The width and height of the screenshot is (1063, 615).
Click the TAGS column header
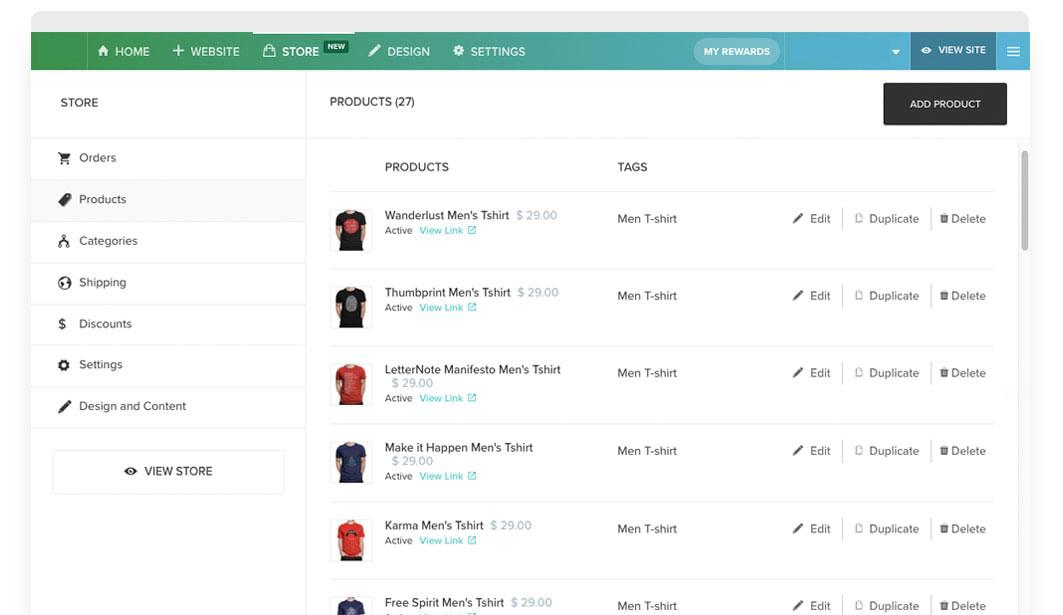tap(632, 167)
